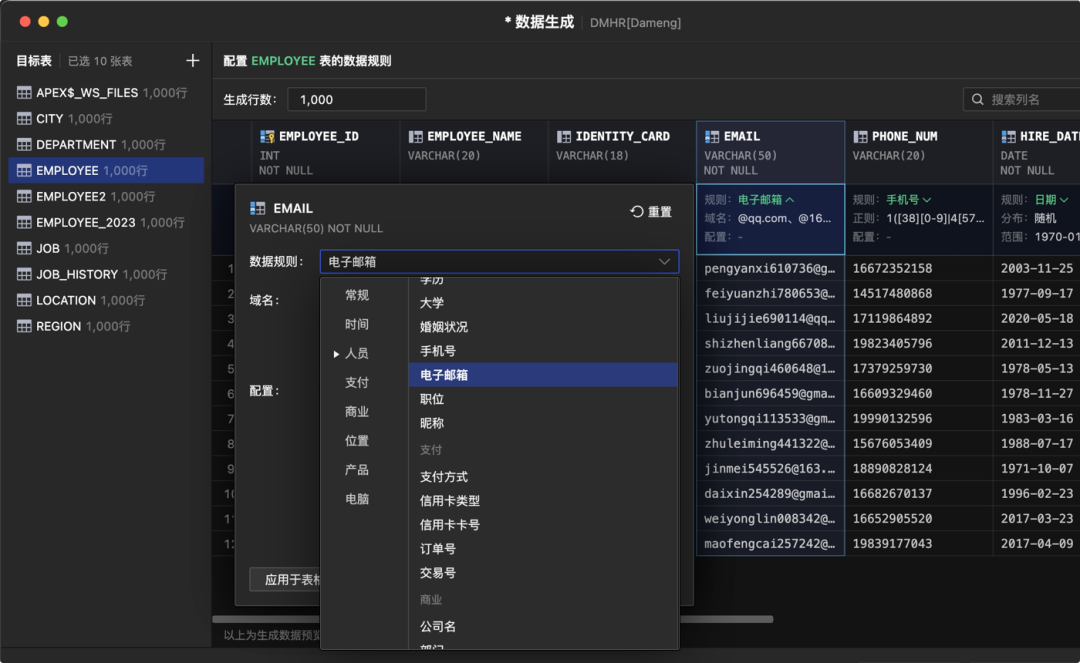This screenshot has width=1080, height=663.
Task: Choose the 公司名 rule option
Action: (x=543, y=627)
